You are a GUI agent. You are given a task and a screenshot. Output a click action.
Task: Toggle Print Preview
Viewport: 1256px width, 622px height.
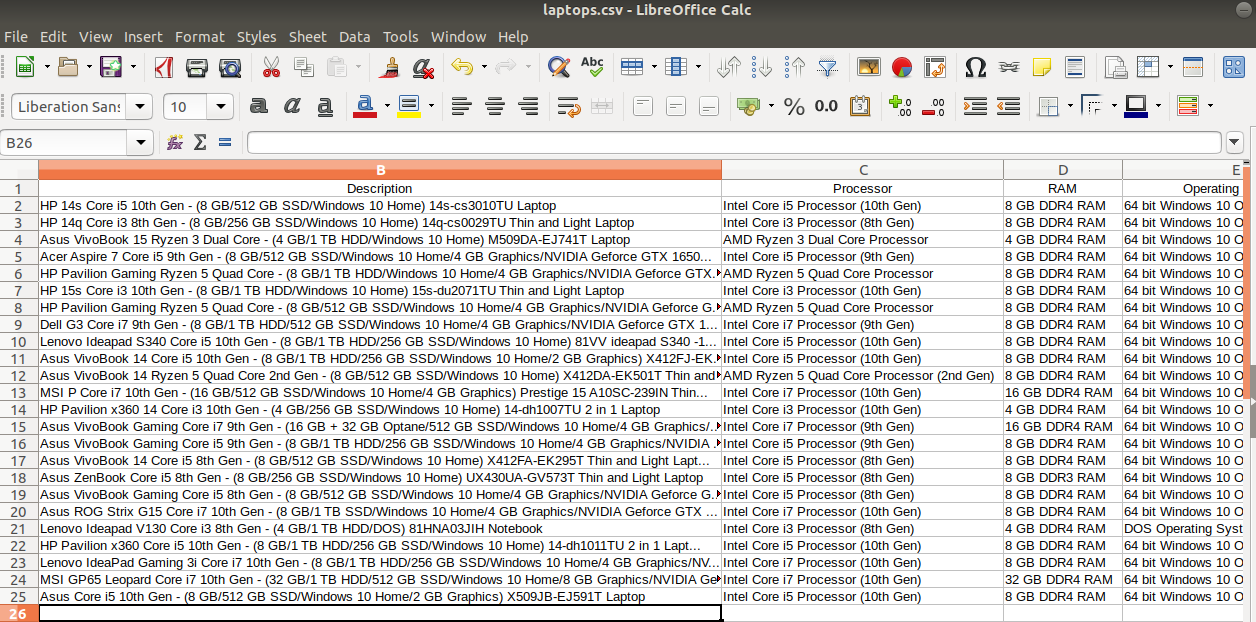pos(230,67)
